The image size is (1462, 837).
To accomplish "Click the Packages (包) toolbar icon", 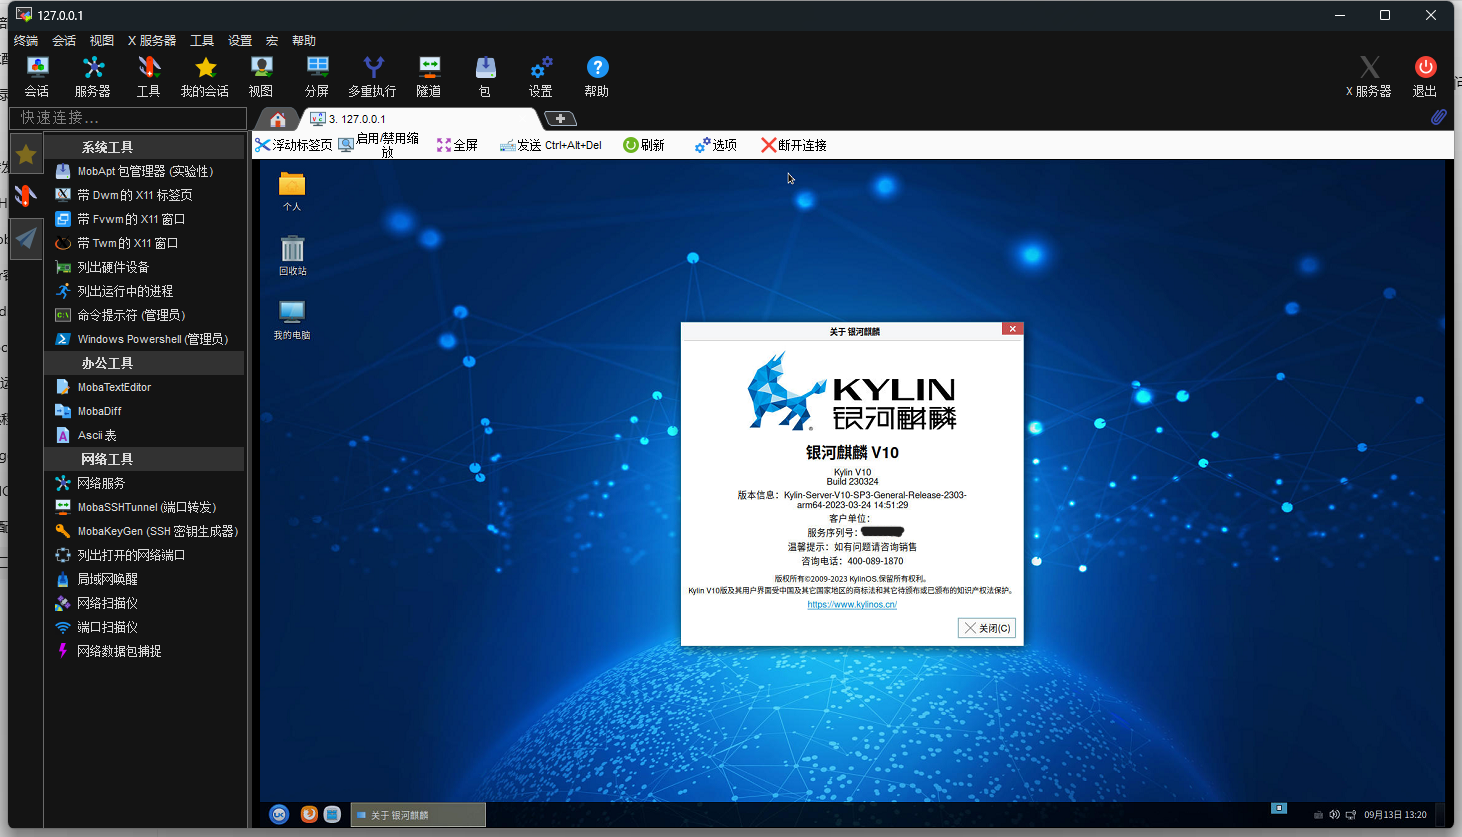I will pyautogui.click(x=485, y=76).
